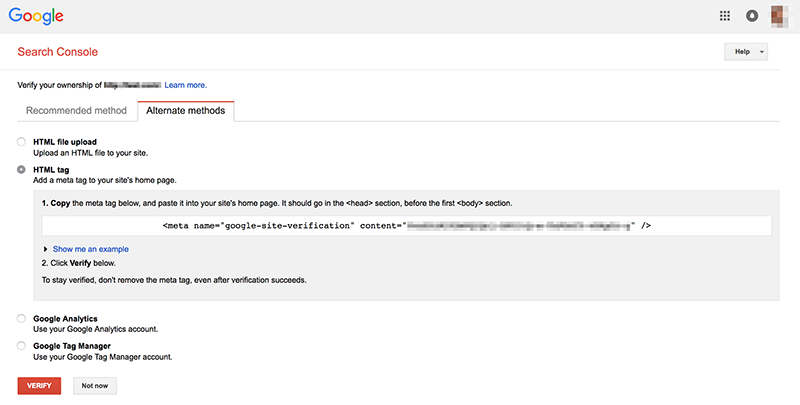The width and height of the screenshot is (800, 405).
Task: Click the blurred site URL text
Action: 133,85
